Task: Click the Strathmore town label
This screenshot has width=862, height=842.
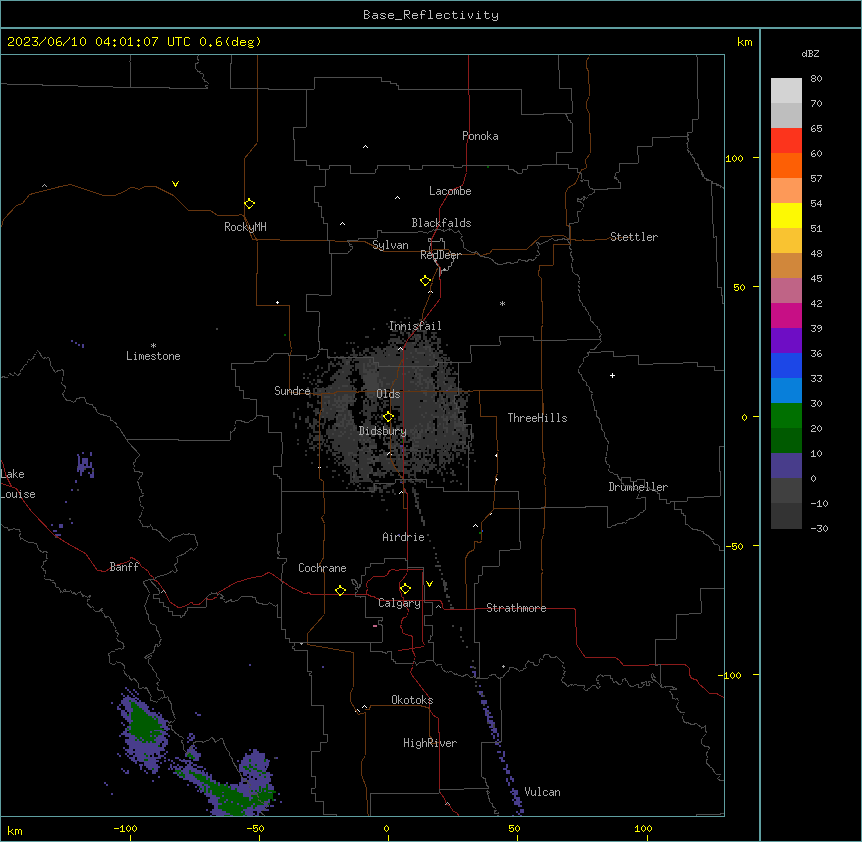Action: [516, 608]
